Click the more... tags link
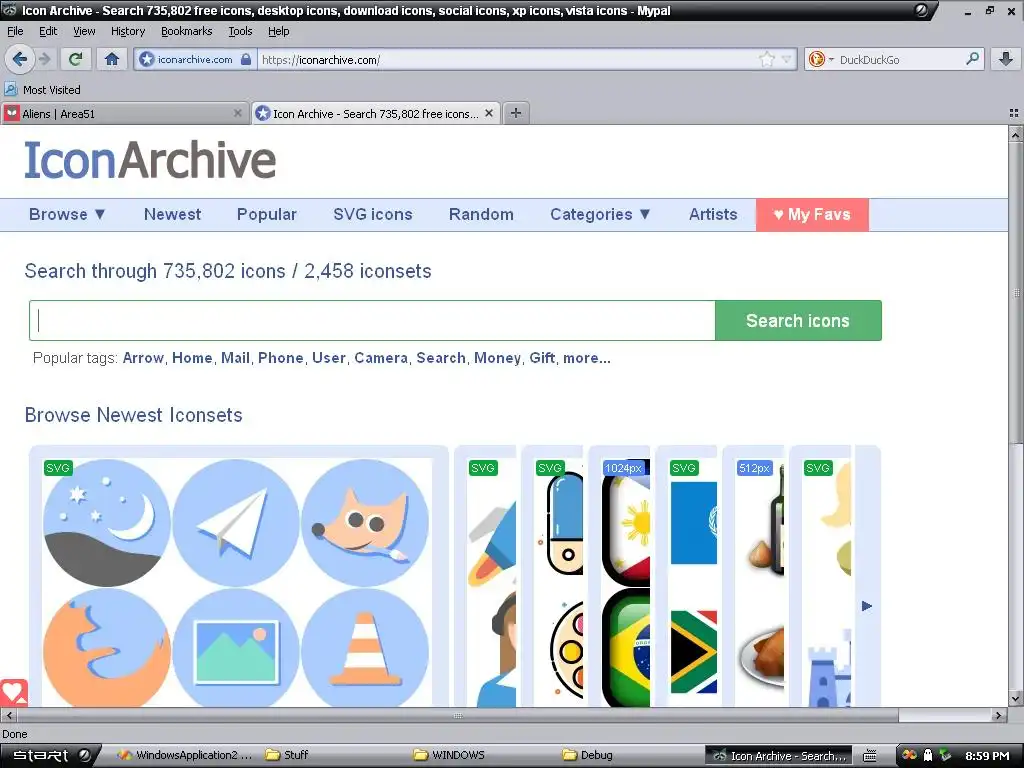Viewport: 1024px width, 768px height. click(x=586, y=358)
